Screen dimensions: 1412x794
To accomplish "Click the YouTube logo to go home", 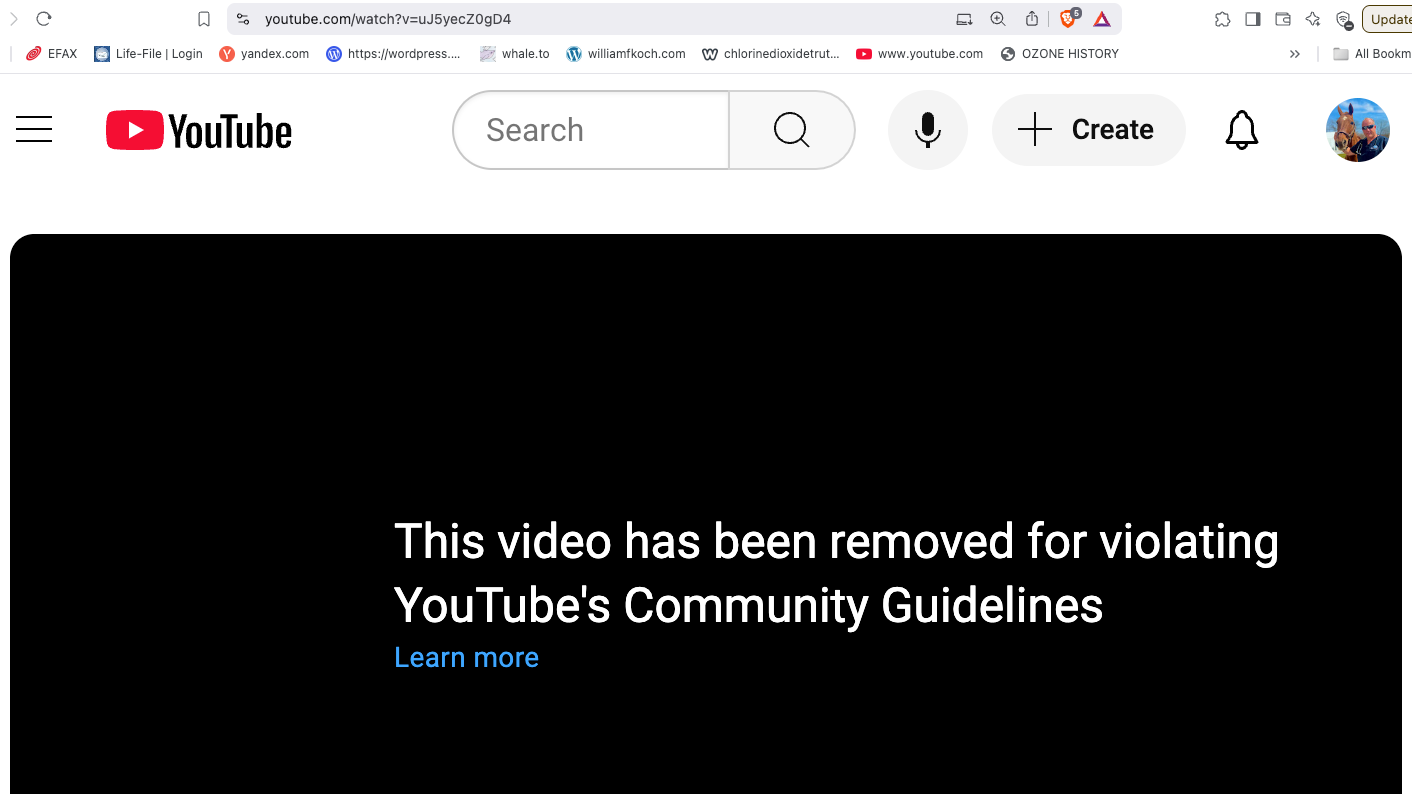I will 199,130.
